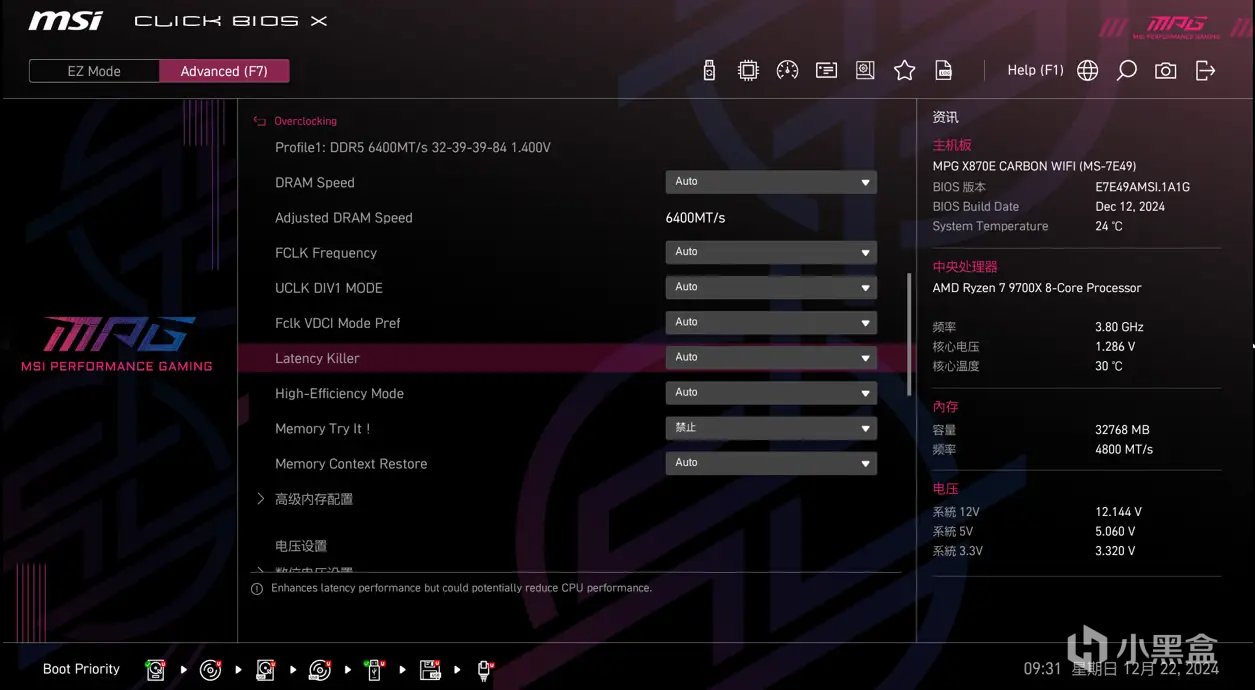This screenshot has height=690, width=1255.
Task: Take a screenshot with the camera icon
Action: click(1166, 70)
